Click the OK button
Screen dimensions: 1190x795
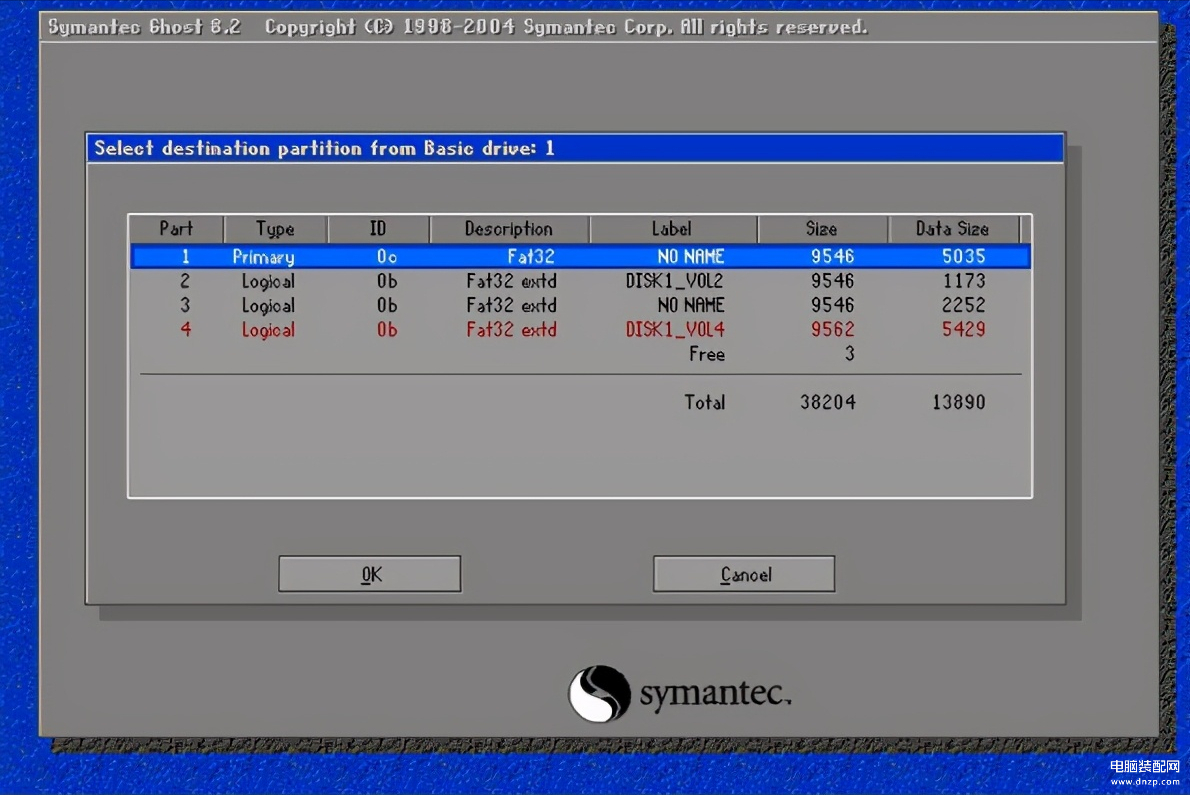370,574
